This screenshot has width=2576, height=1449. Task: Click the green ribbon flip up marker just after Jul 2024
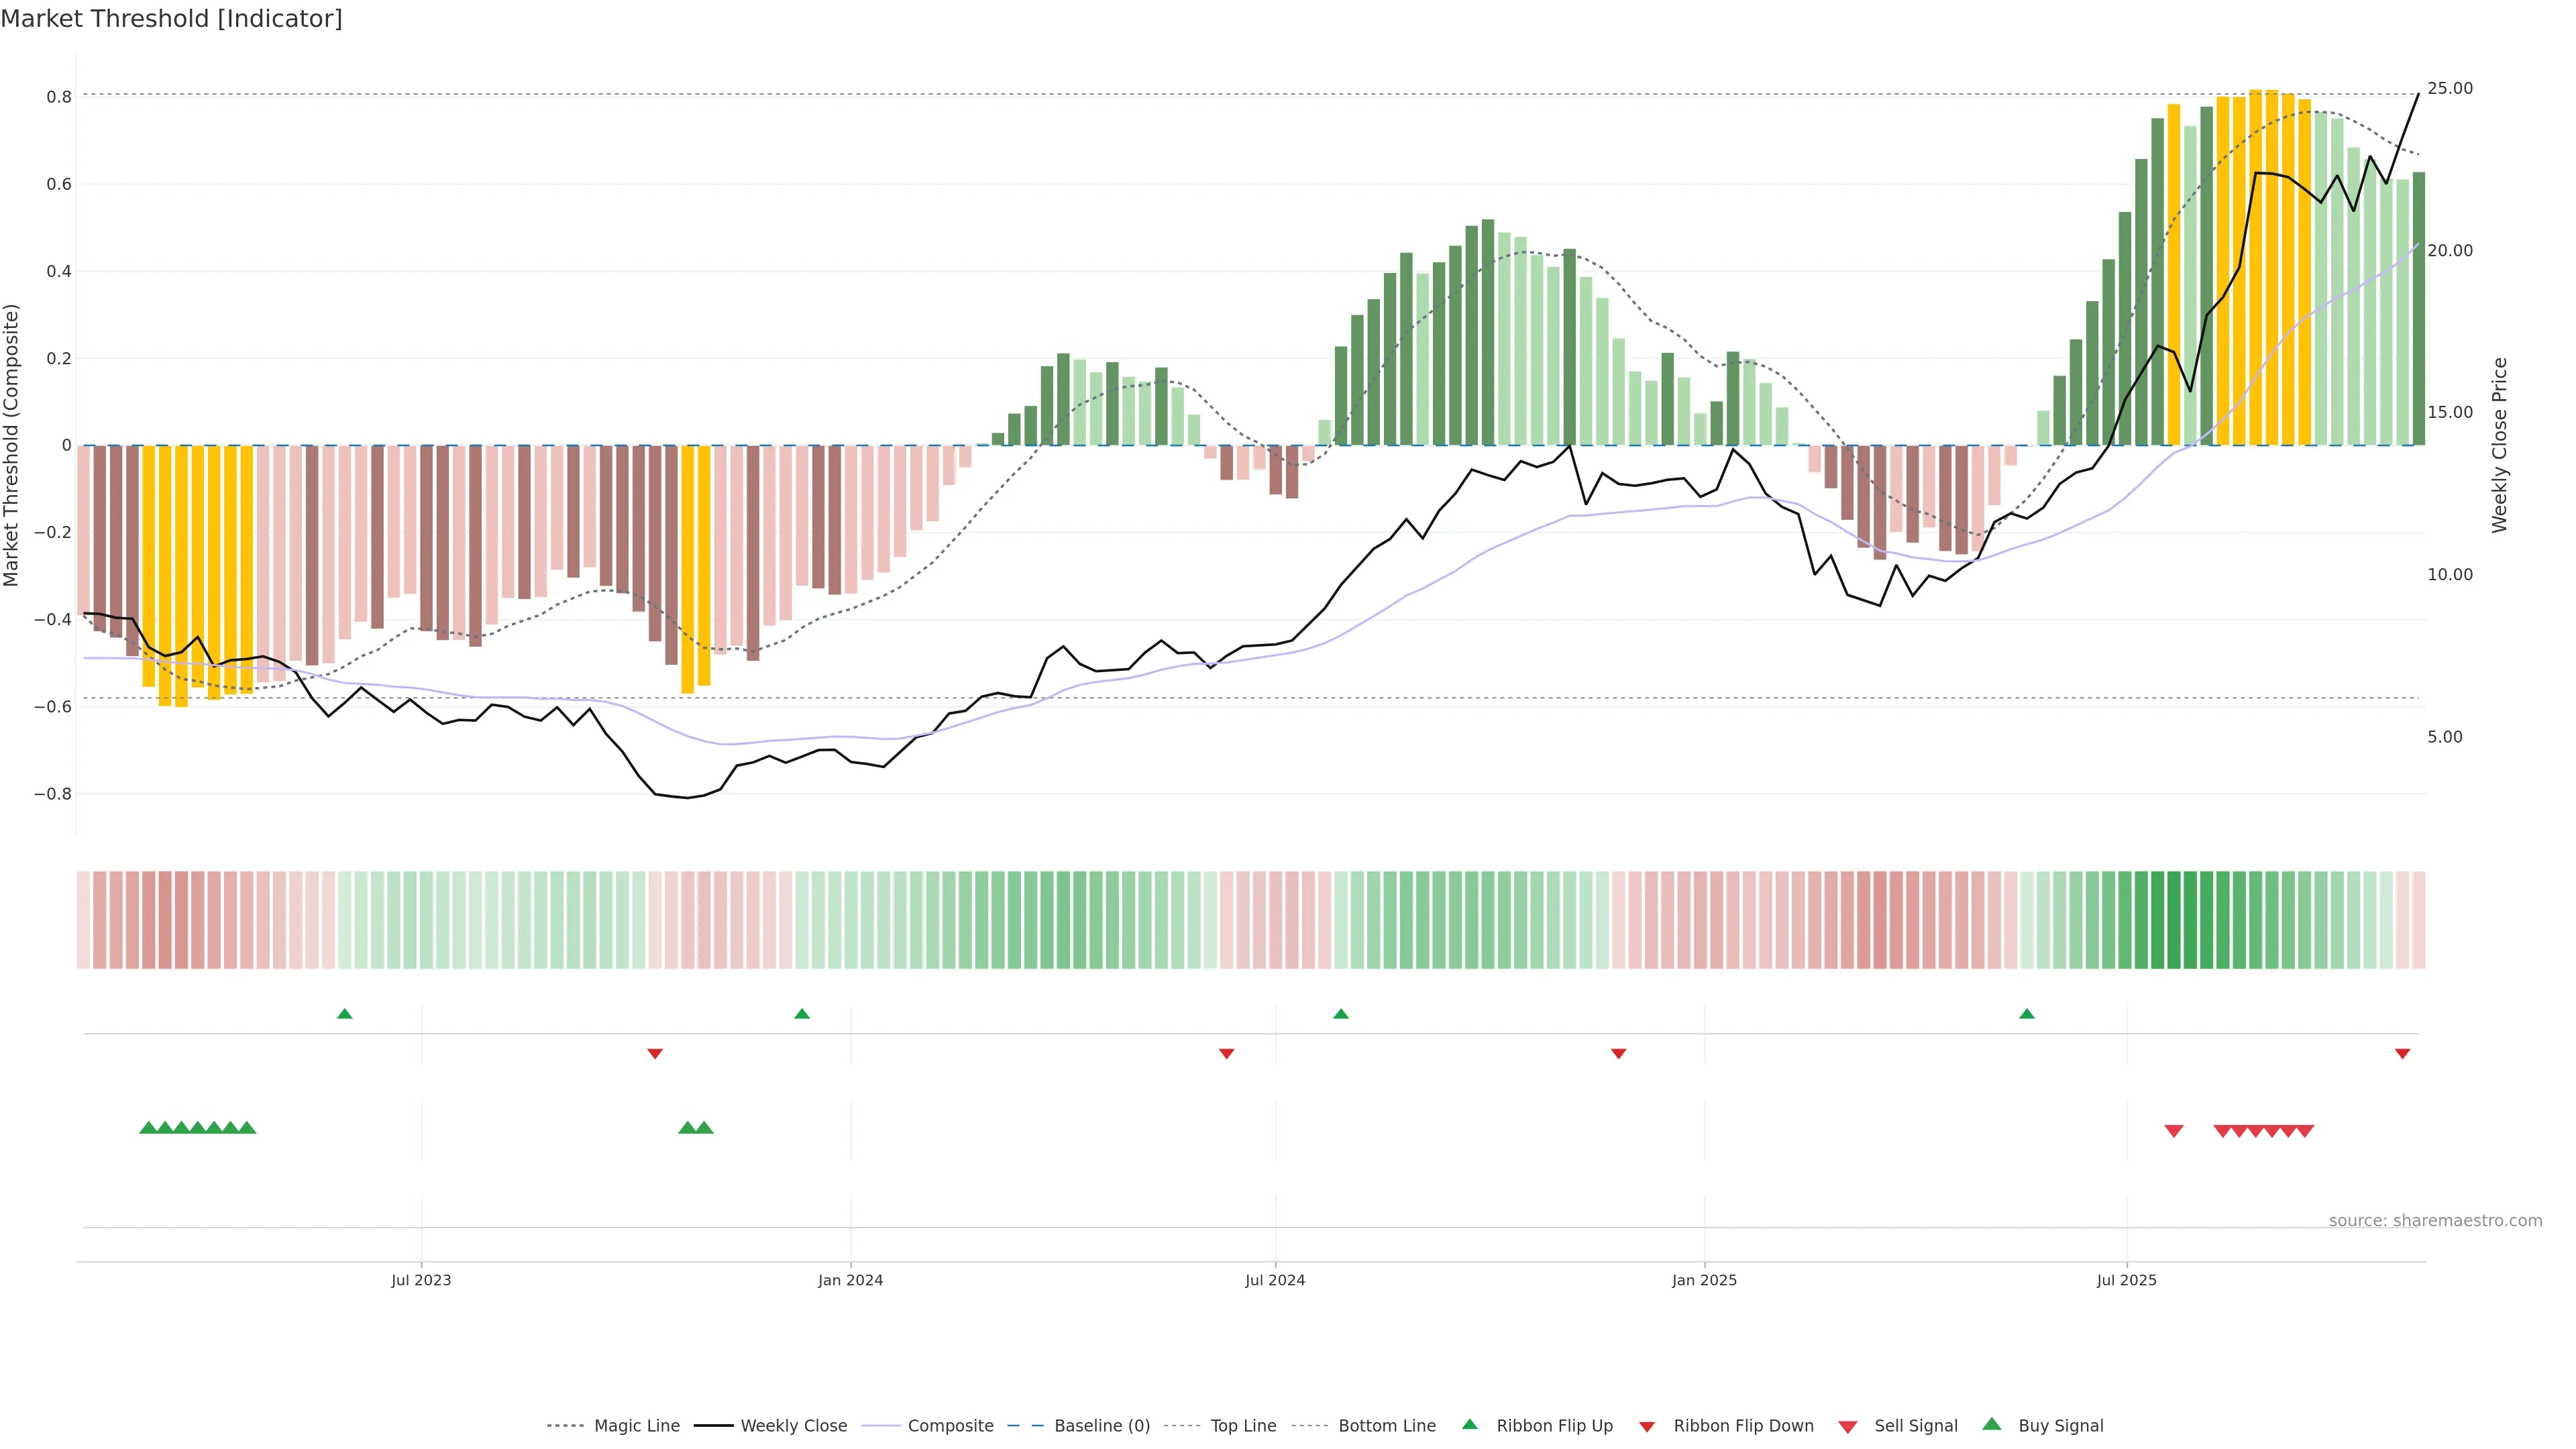[x=1341, y=1014]
